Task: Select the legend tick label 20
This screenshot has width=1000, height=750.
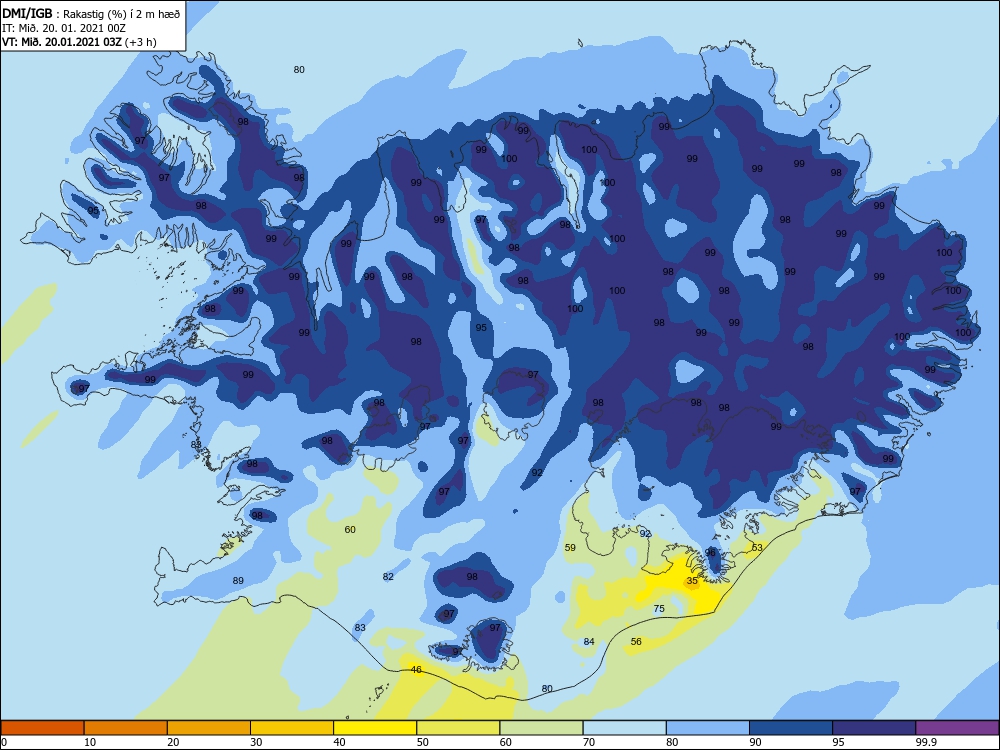Action: point(173,742)
